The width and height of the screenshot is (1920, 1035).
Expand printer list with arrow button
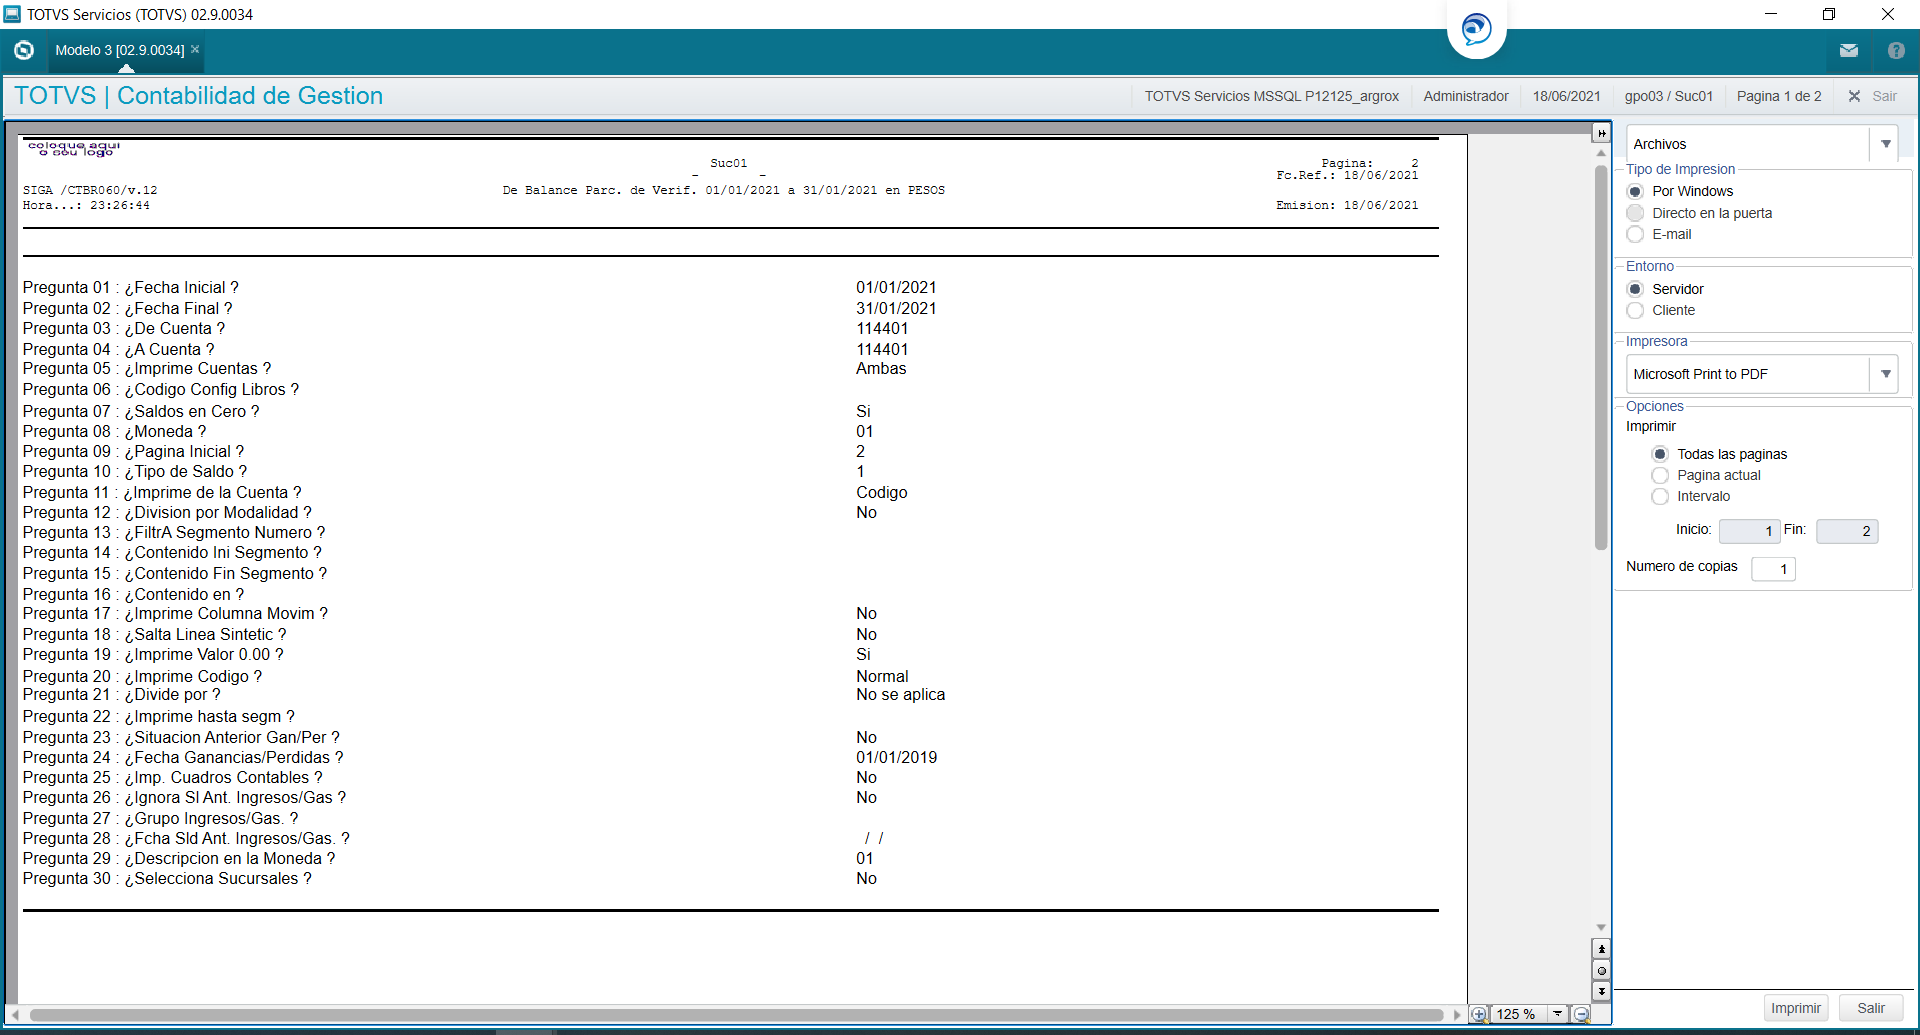(1885, 374)
